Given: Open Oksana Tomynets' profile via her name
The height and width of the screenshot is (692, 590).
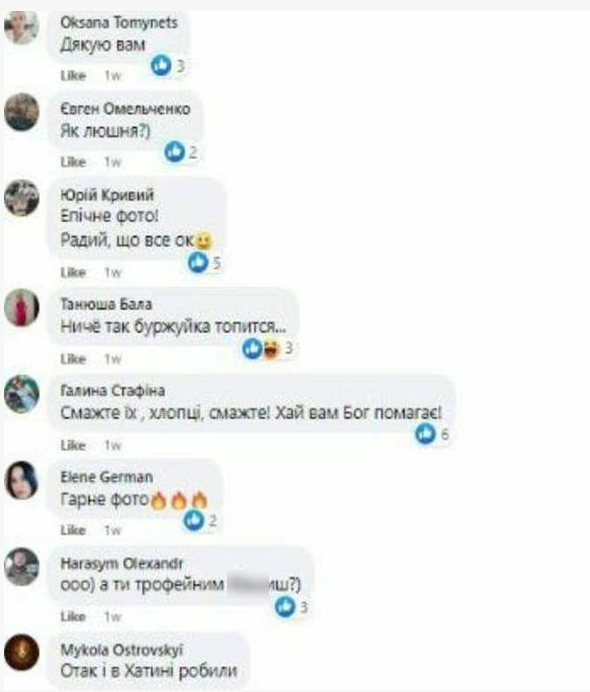Looking at the screenshot, I should [119, 23].
